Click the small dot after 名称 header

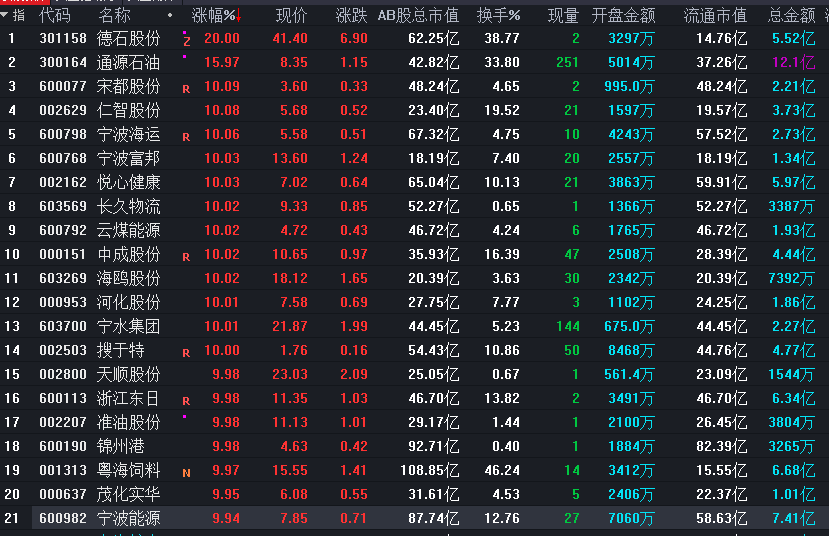coord(170,15)
